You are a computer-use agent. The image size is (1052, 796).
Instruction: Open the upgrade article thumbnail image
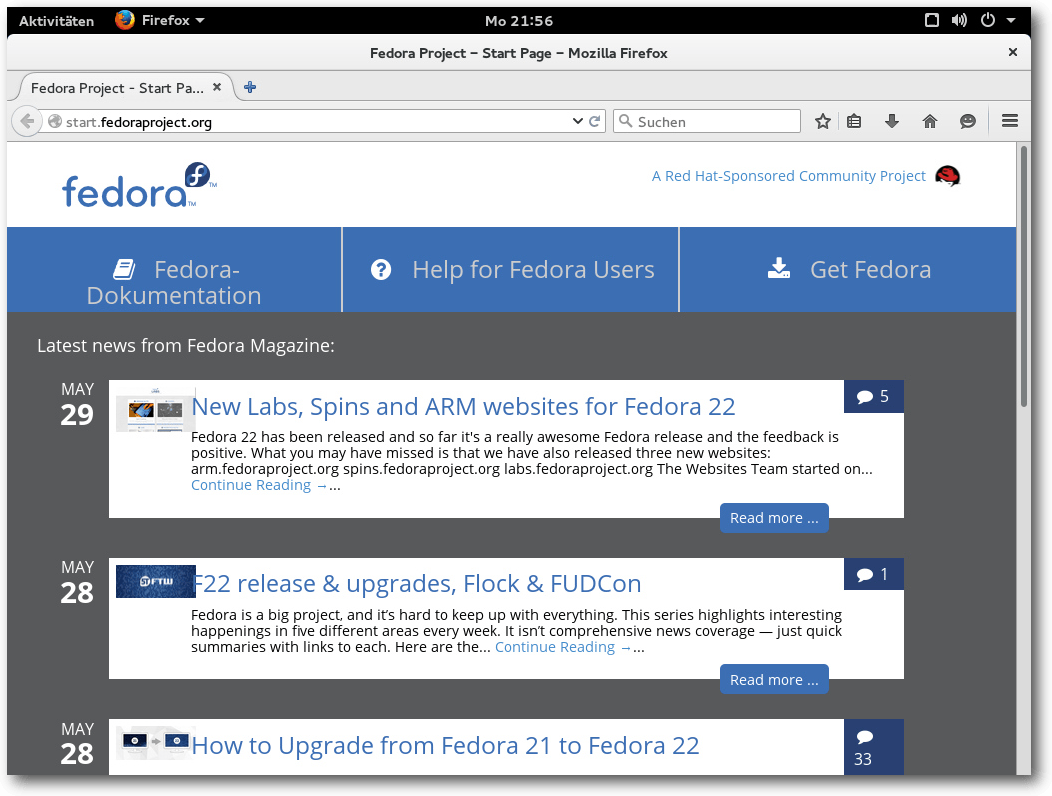pyautogui.click(x=156, y=742)
